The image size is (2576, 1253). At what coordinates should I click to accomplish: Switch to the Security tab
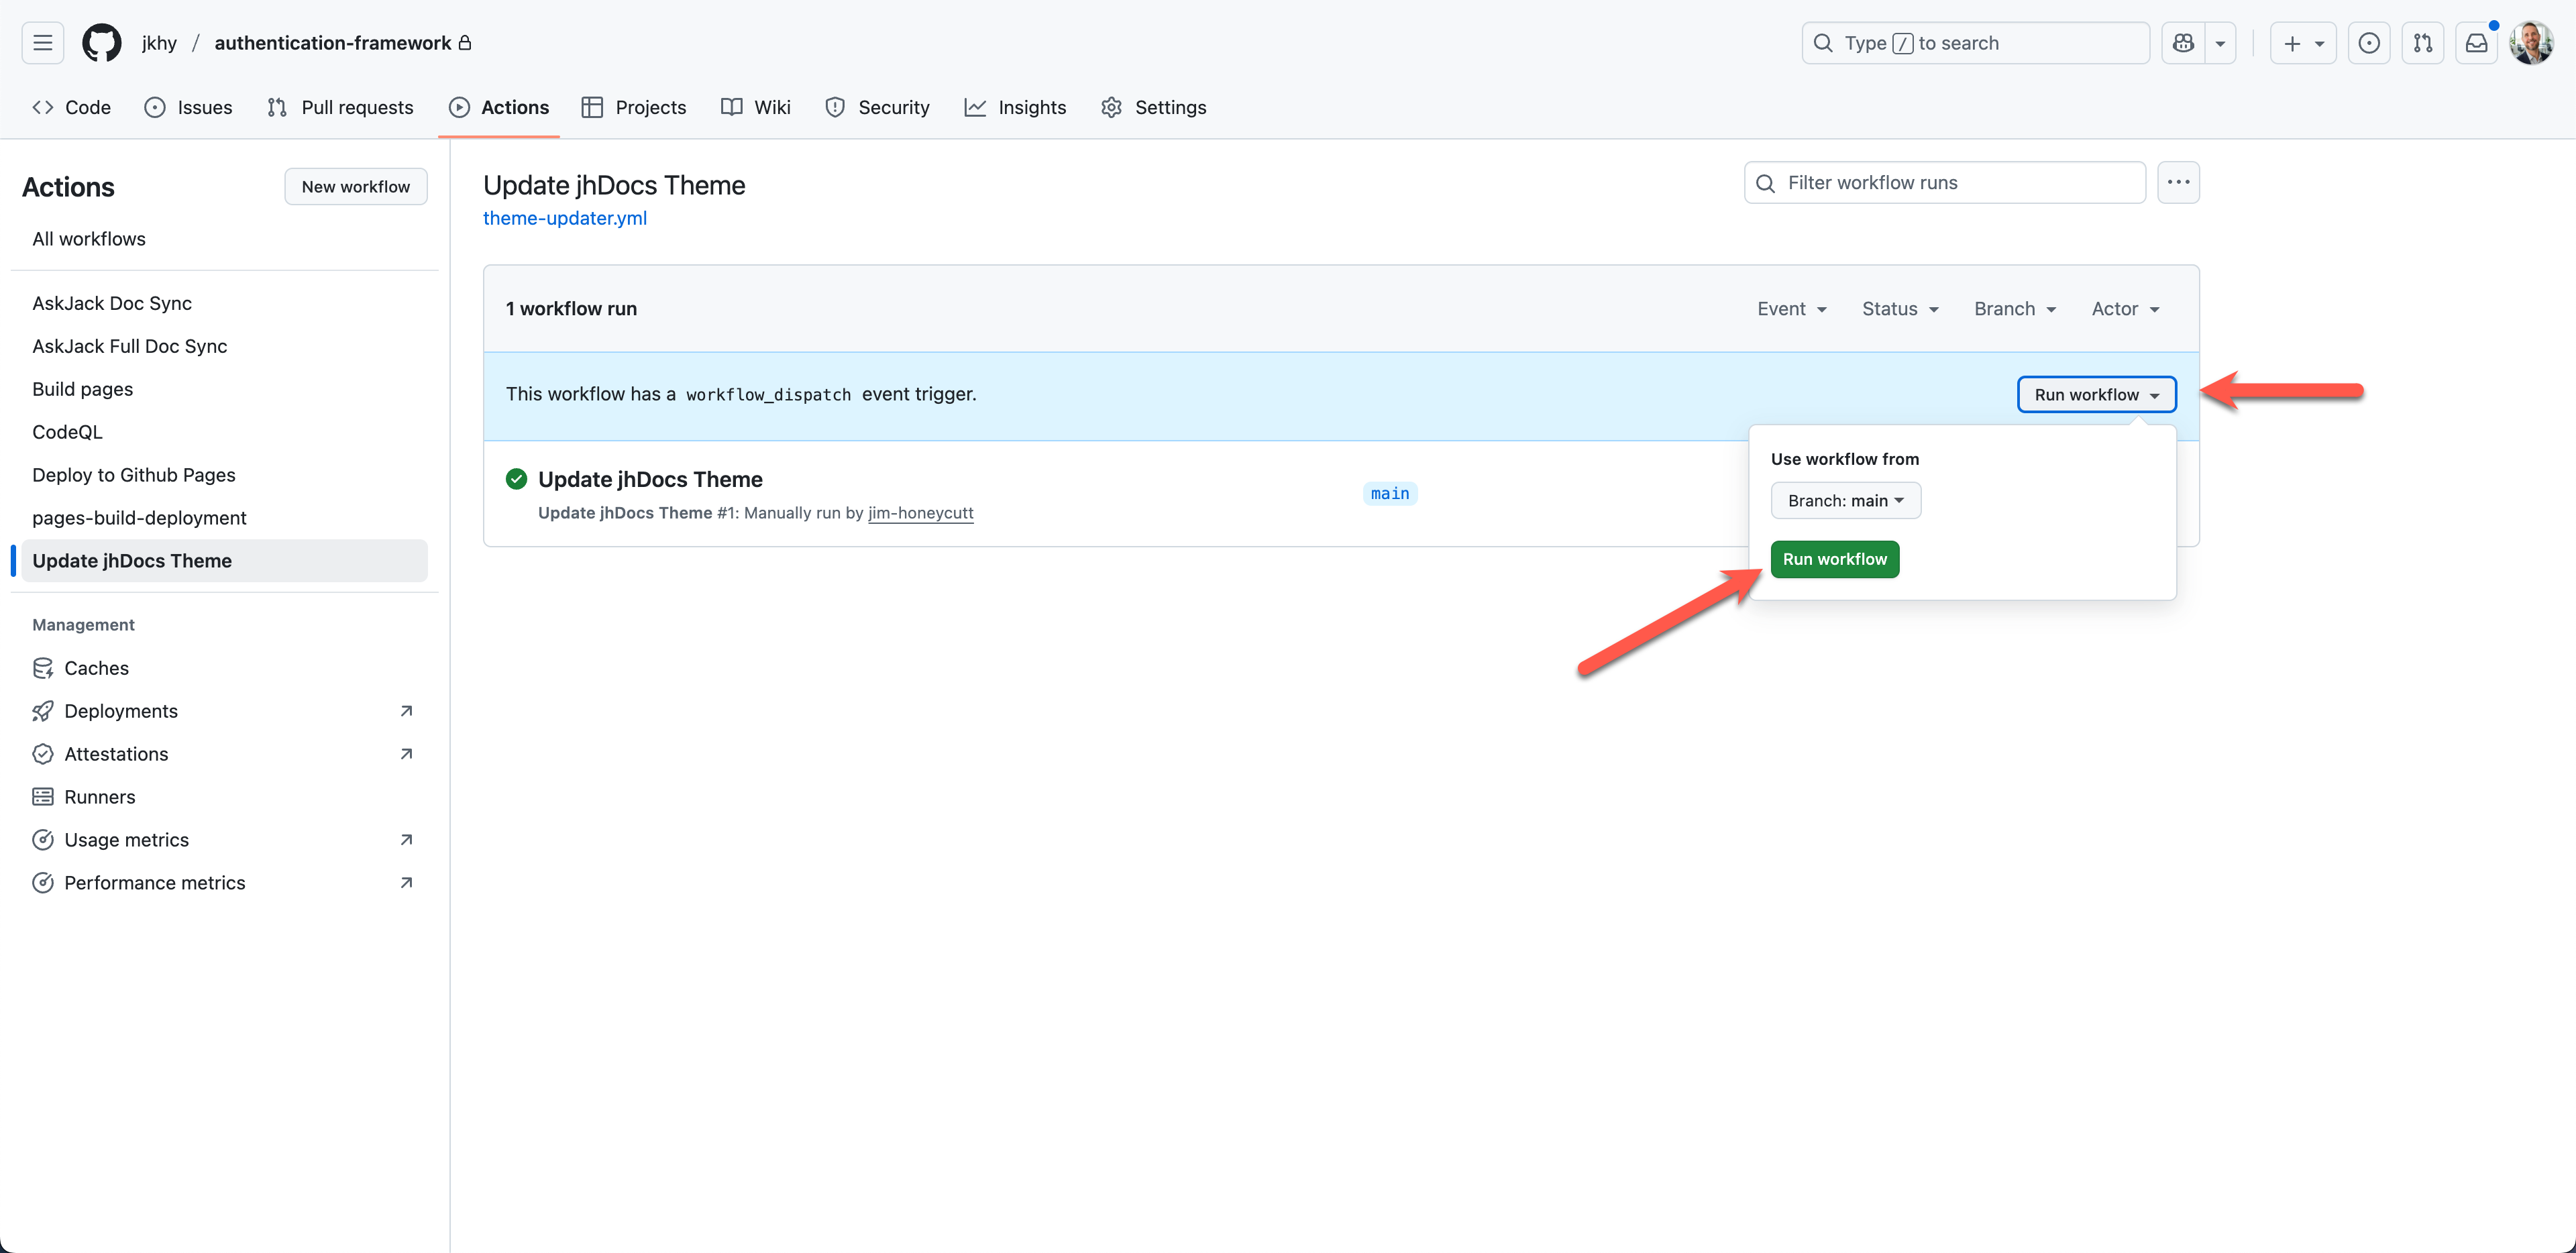(x=877, y=107)
